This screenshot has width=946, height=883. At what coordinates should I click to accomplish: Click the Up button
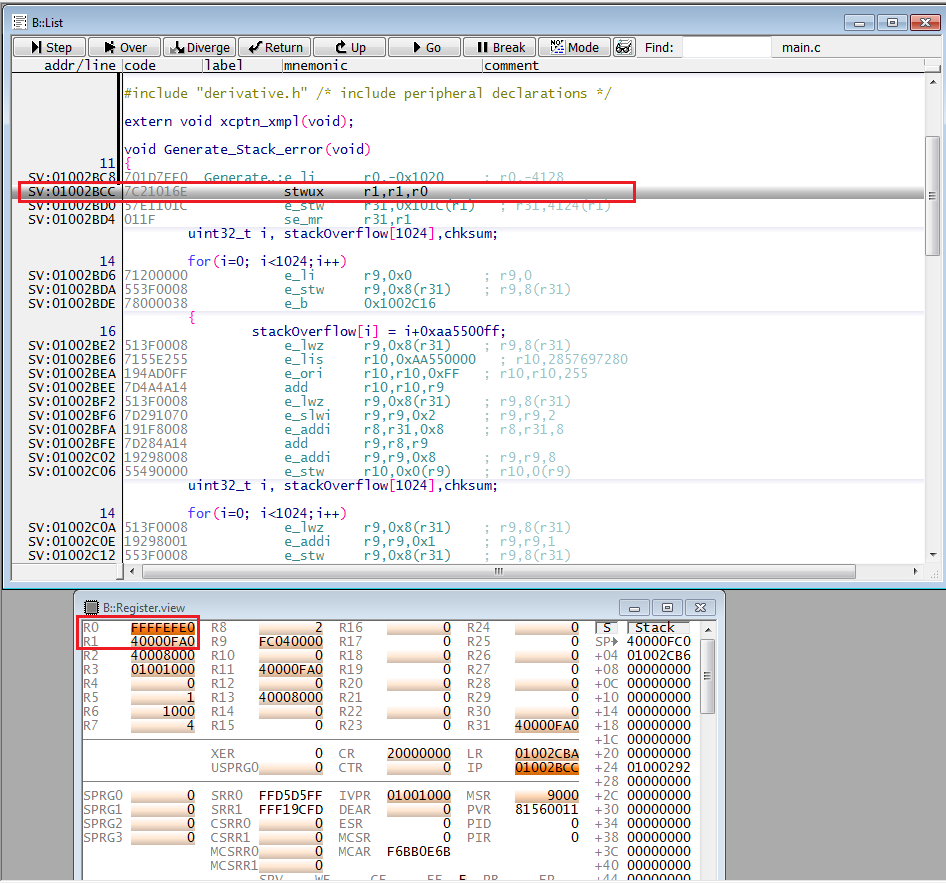[350, 47]
